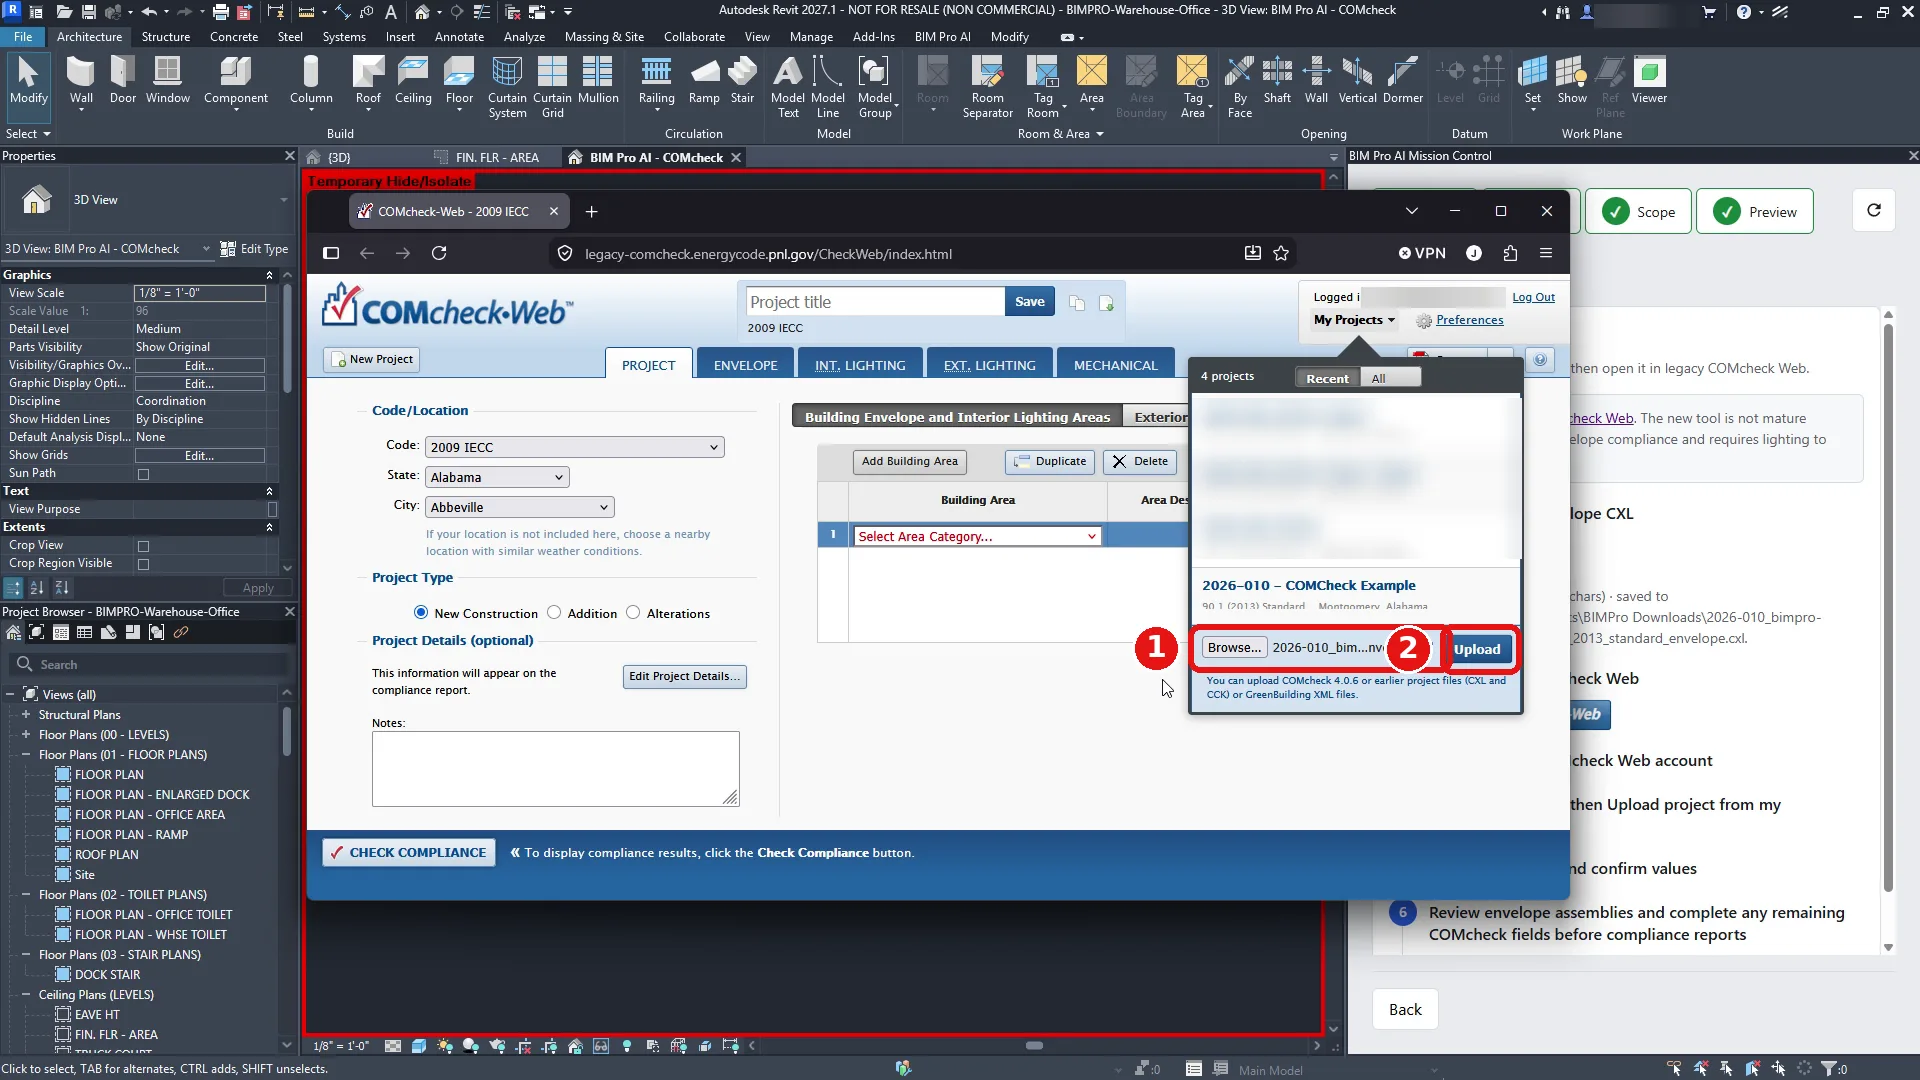Select the Door tool
The image size is (1920, 1080).
pyautogui.click(x=123, y=80)
